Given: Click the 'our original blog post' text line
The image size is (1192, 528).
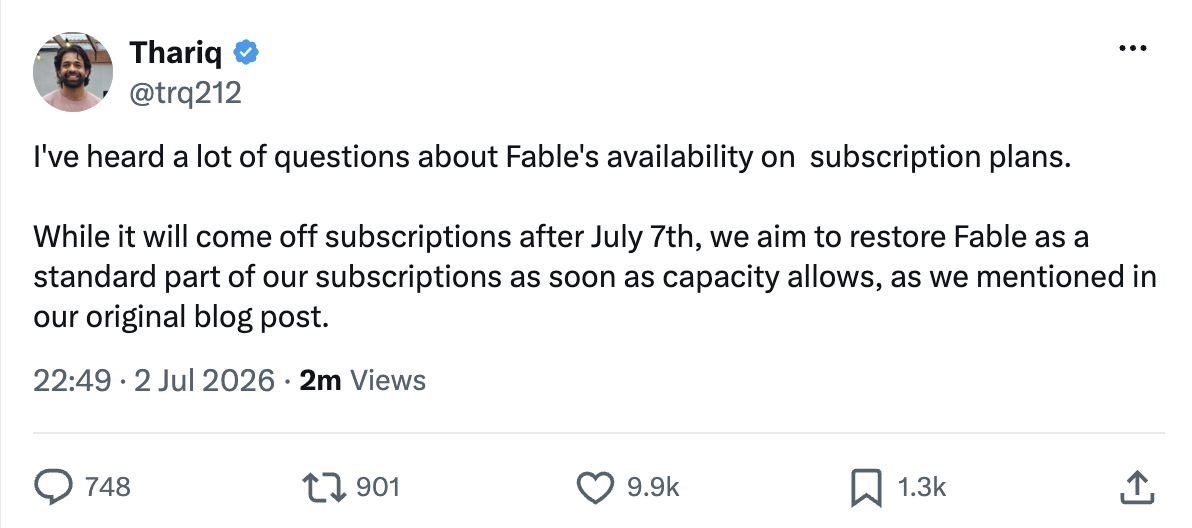Looking at the screenshot, I should point(181,316).
